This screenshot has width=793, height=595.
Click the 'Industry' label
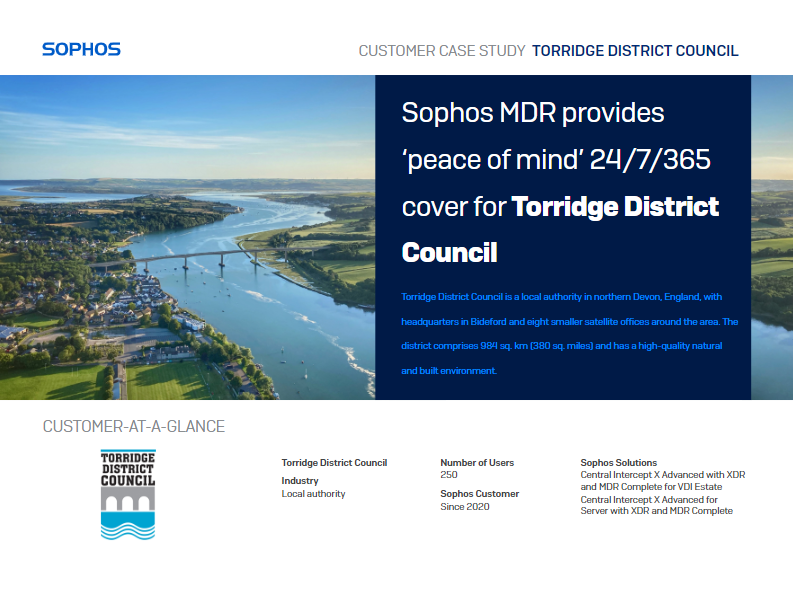[x=300, y=481]
